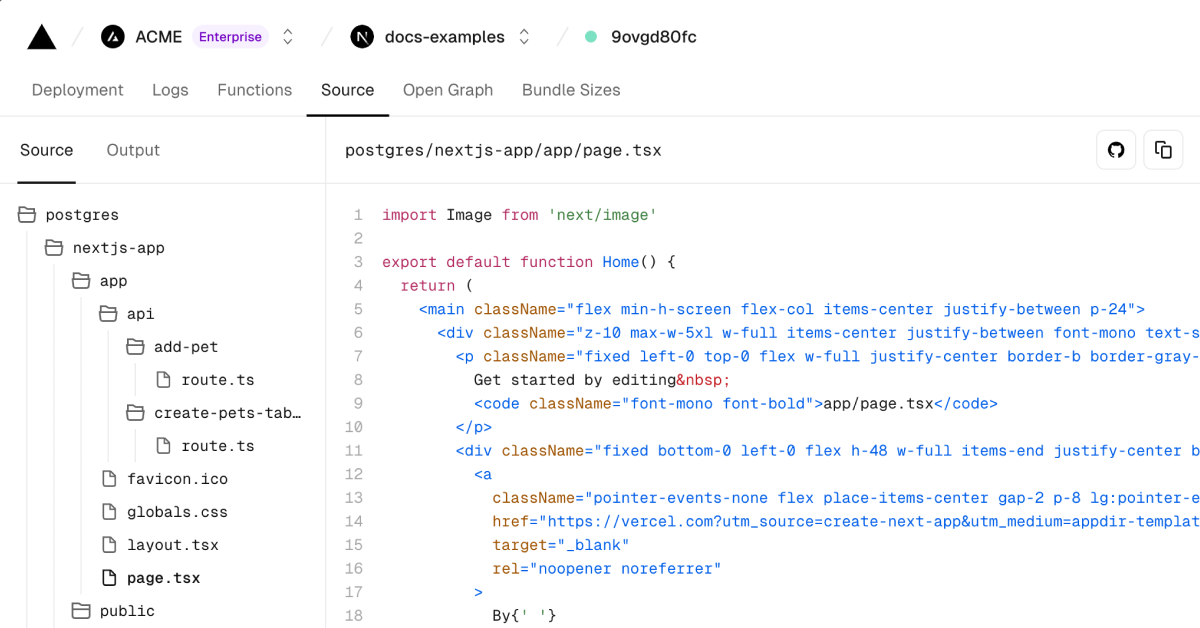Open the ACME team switcher
Image resolution: width=1200 pixels, height=628 pixels.
[287, 36]
